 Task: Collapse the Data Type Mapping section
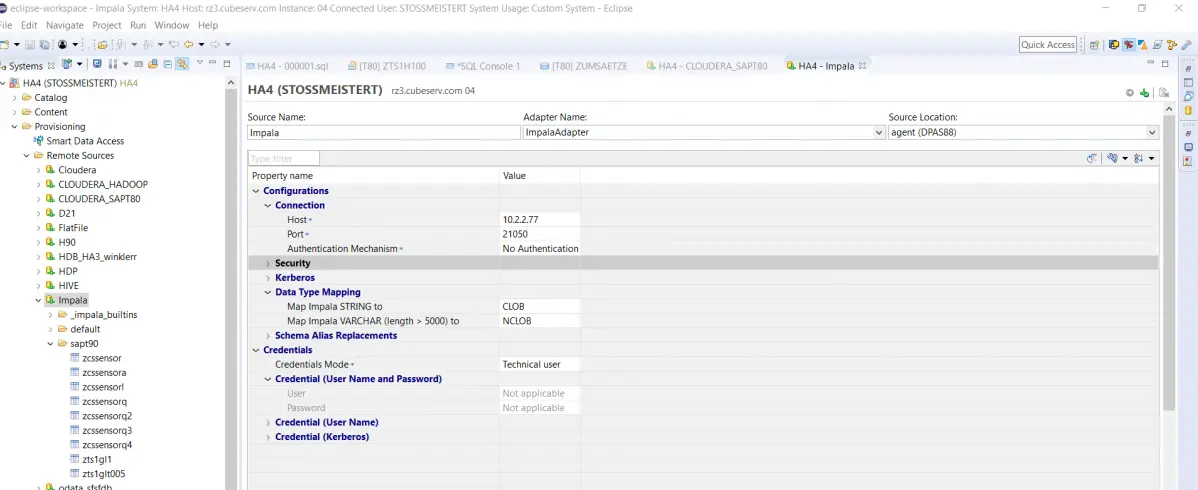pos(268,292)
